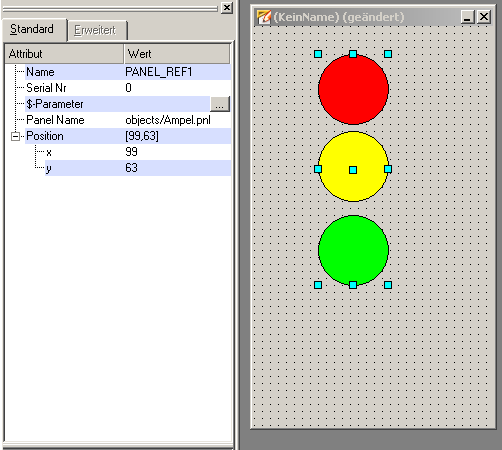Select the top-right cyan selection handle
Screen dimensions: 502x450
coord(388,54)
